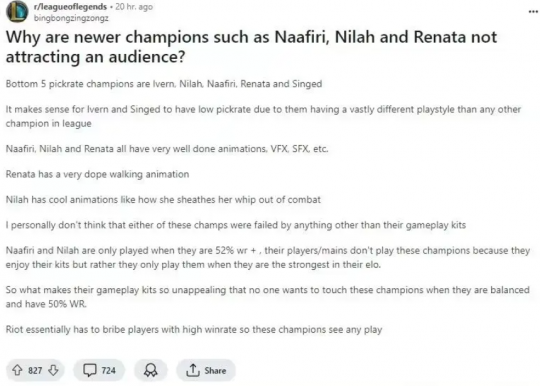Click the Renata walking animation line
Screen dimensions: 540x386
pyautogui.click(x=97, y=174)
